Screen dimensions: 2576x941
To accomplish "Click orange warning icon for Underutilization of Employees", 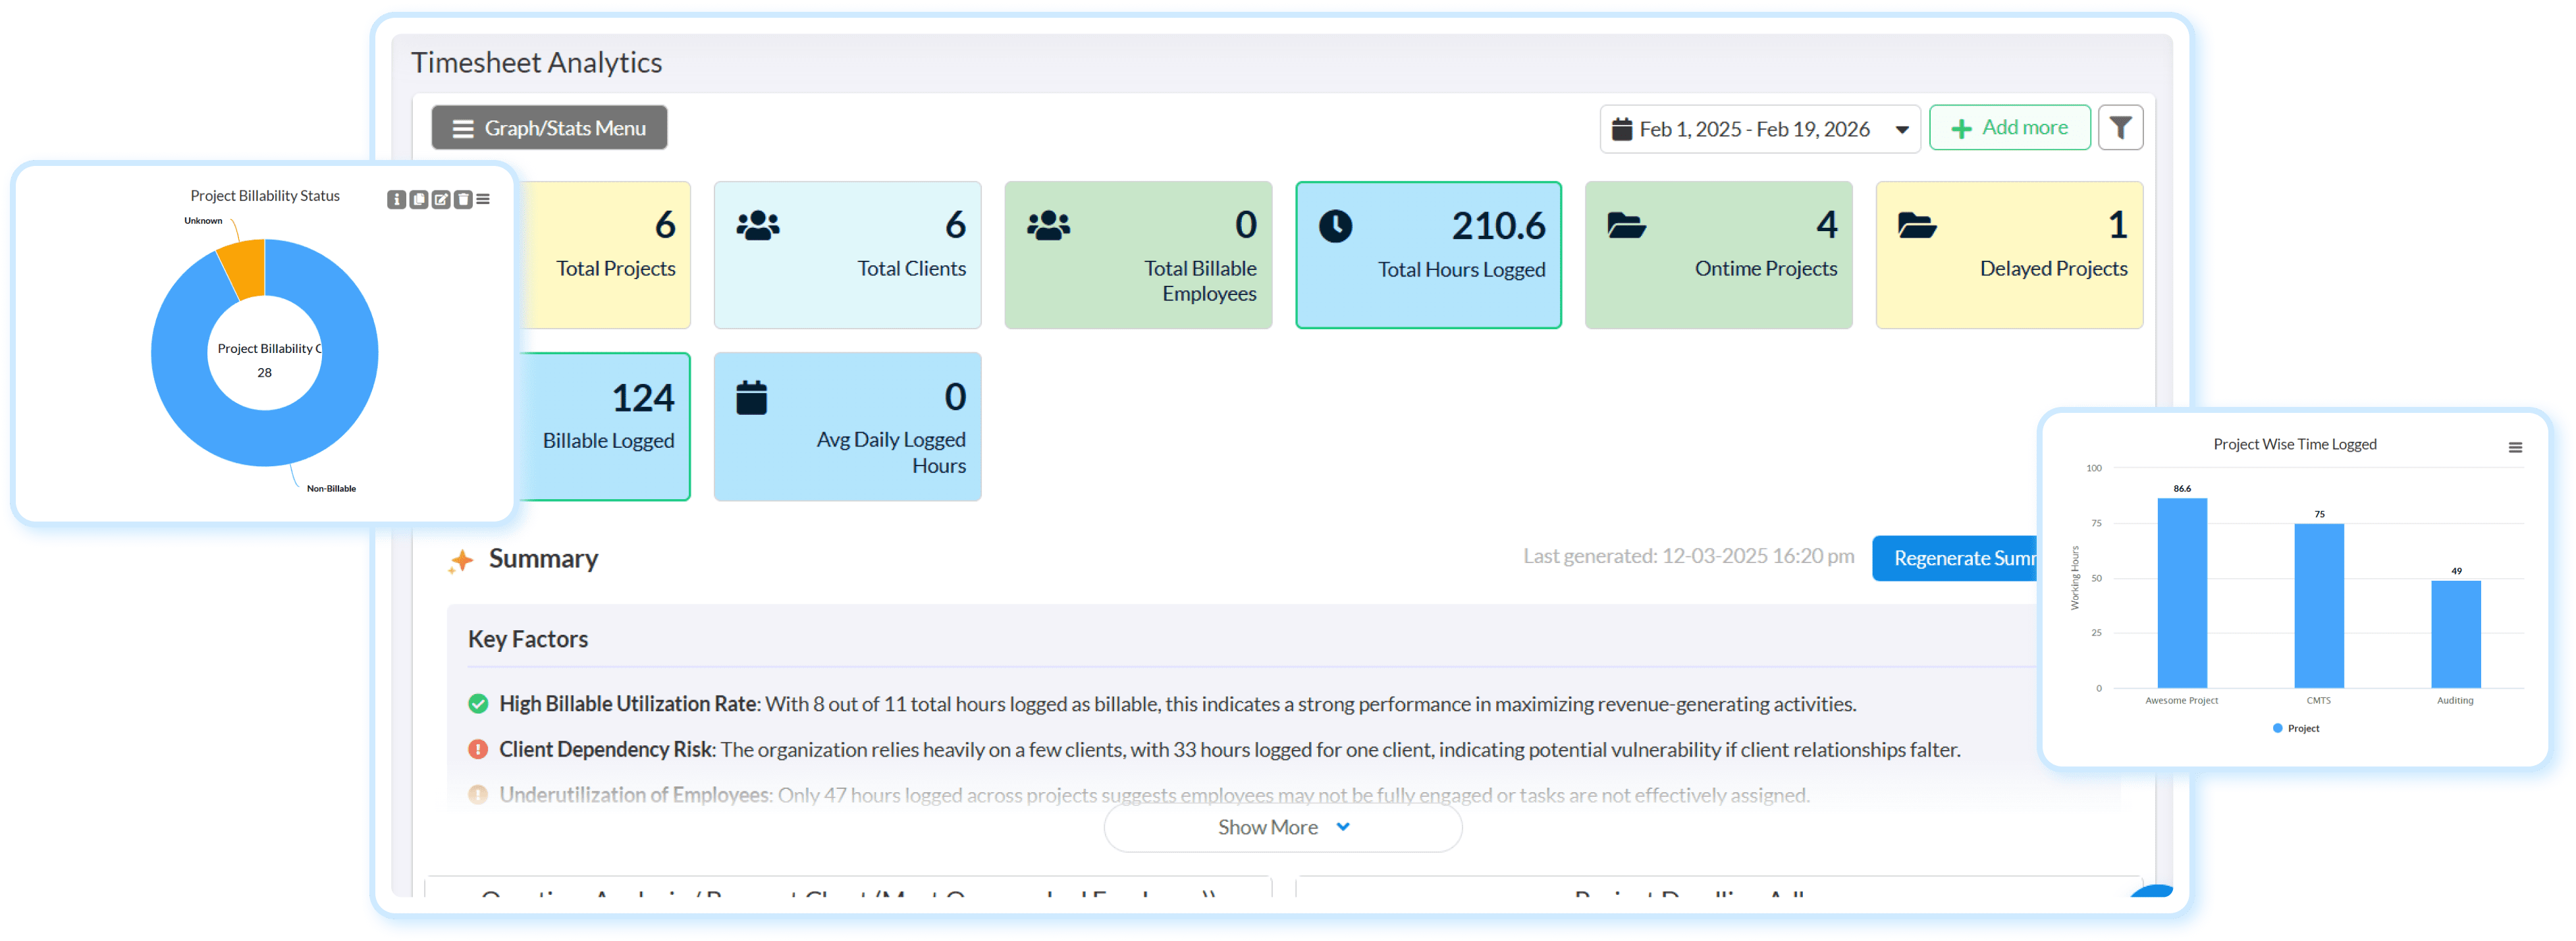I will click(478, 795).
